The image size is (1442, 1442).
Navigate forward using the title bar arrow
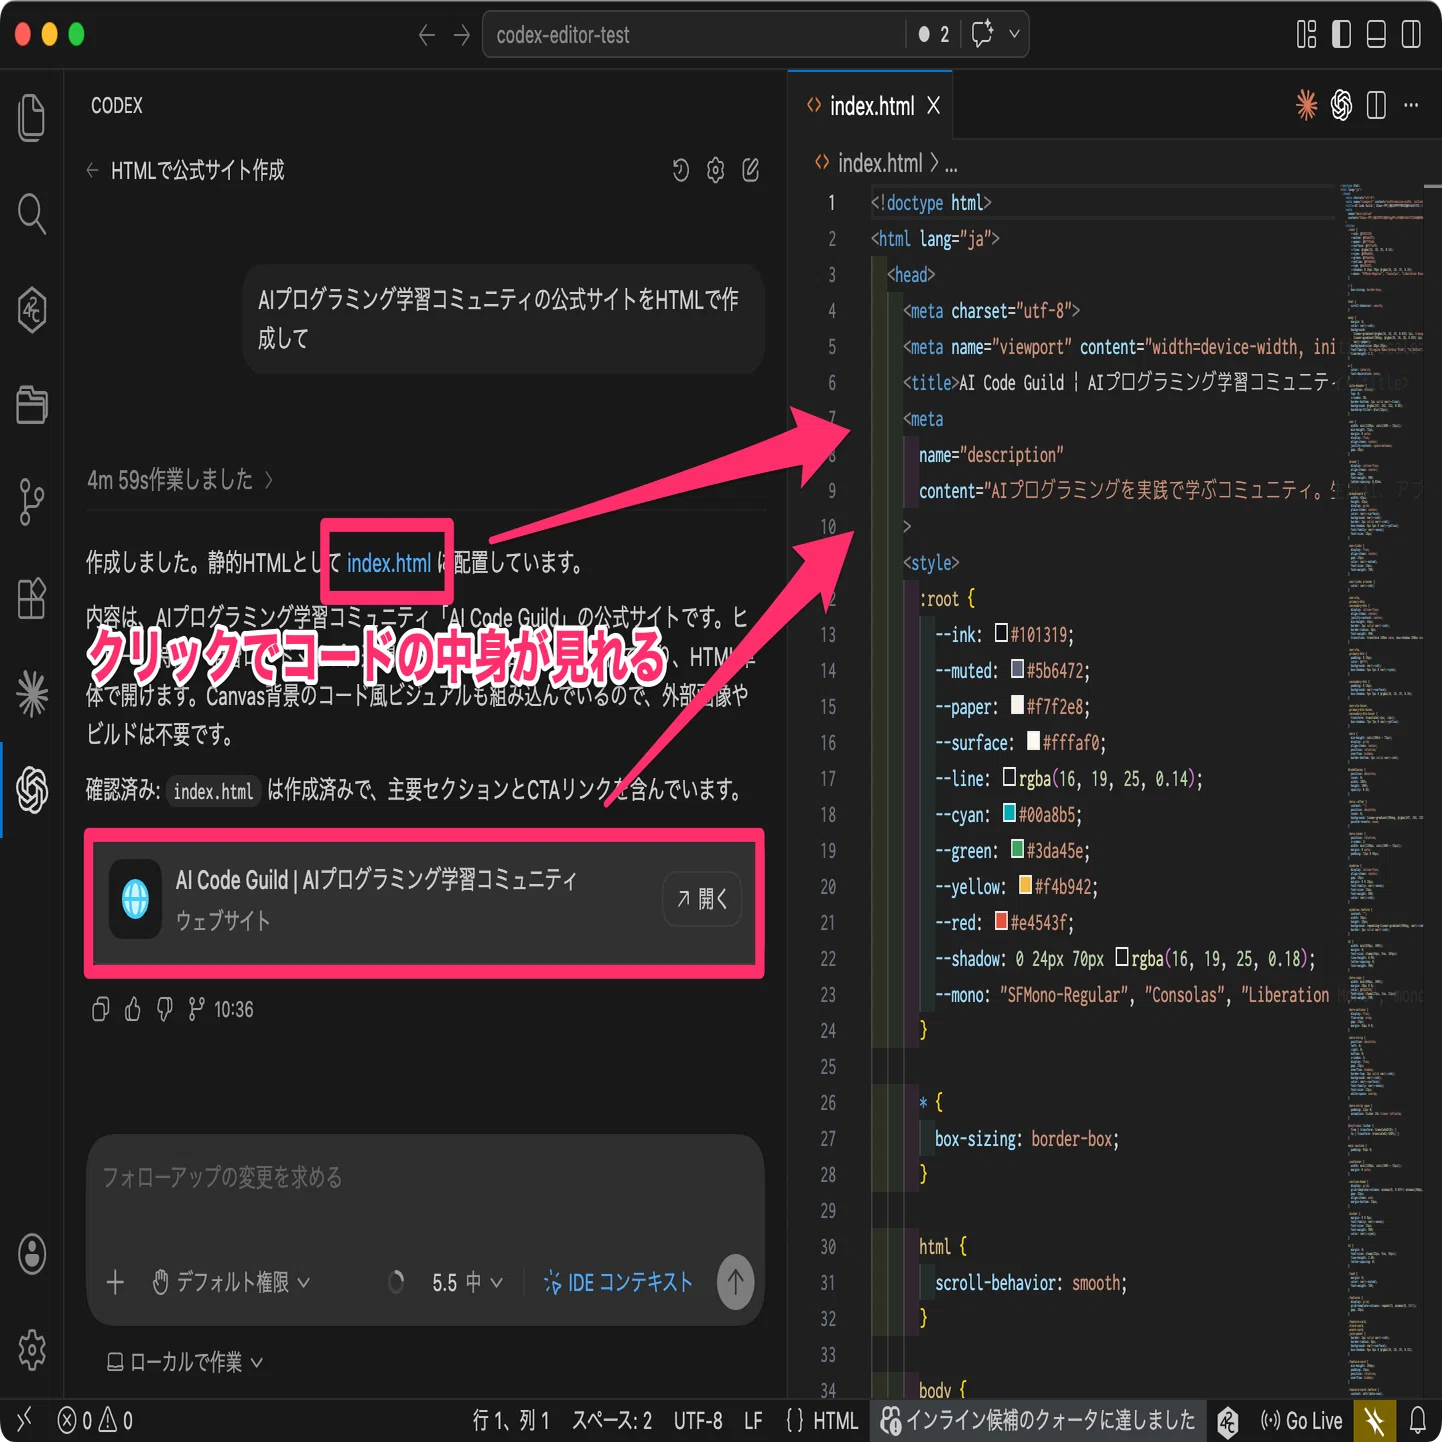tap(462, 35)
